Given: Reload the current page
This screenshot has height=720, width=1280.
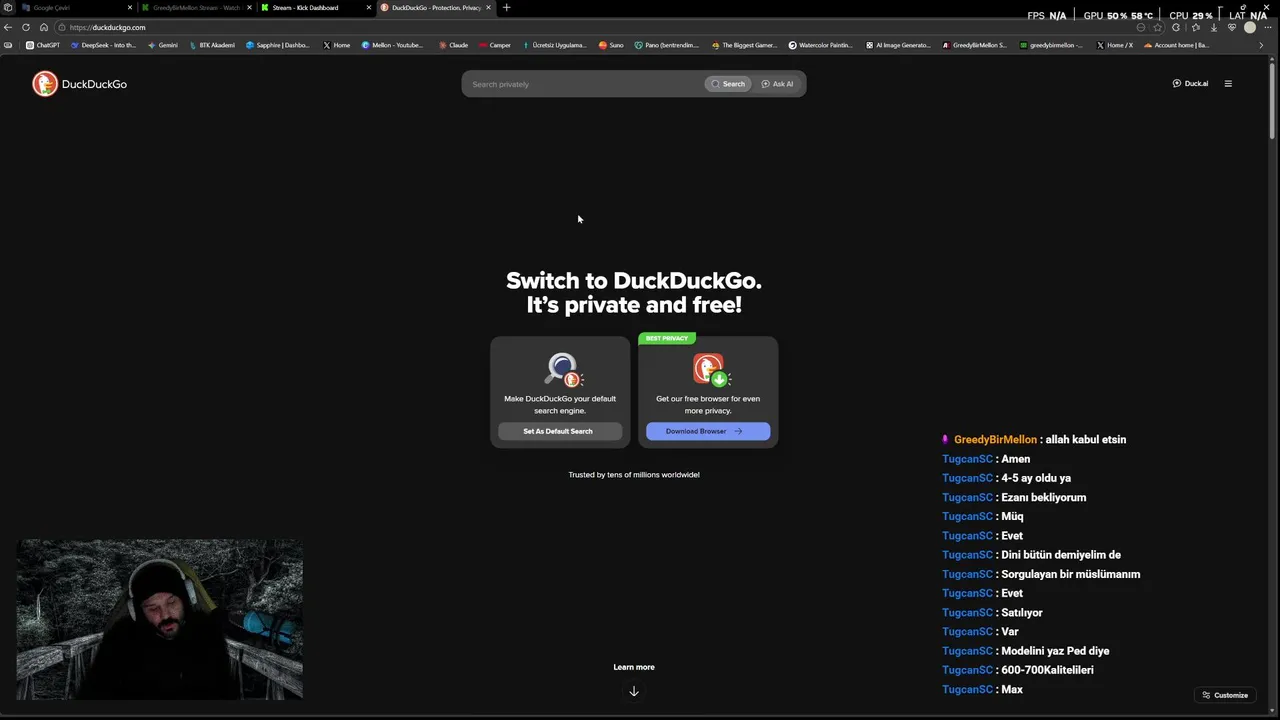Looking at the screenshot, I should (x=26, y=27).
